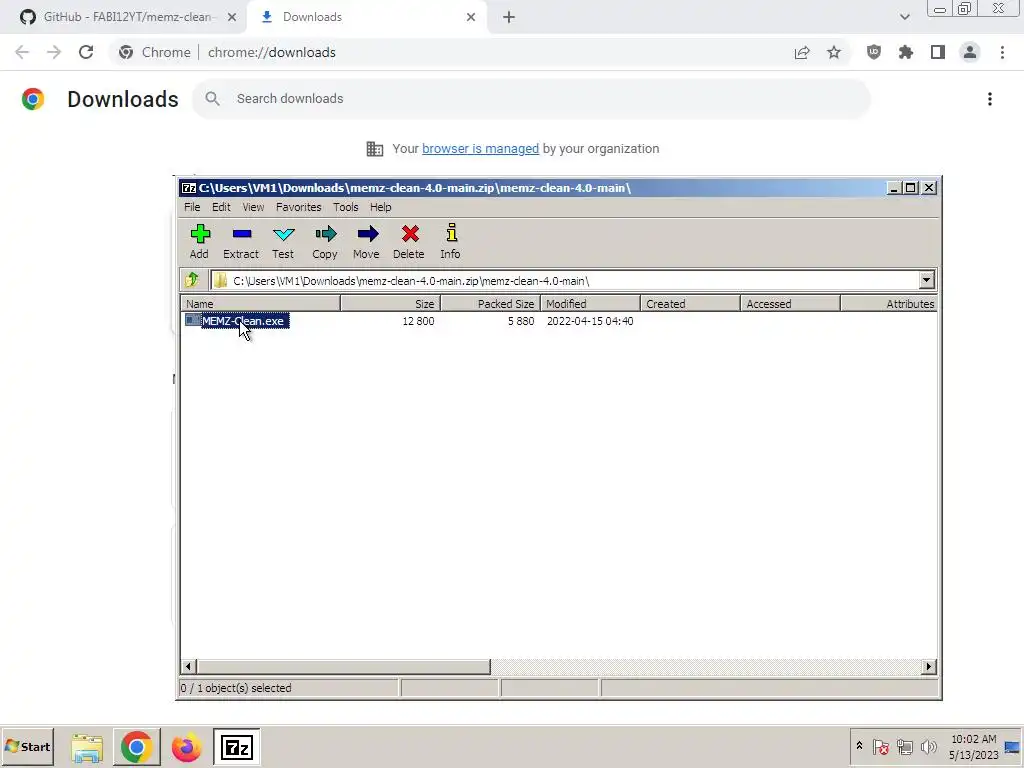Image resolution: width=1024 pixels, height=768 pixels.
Task: Click the 7-Zip taskbar button
Action: click(x=236, y=747)
